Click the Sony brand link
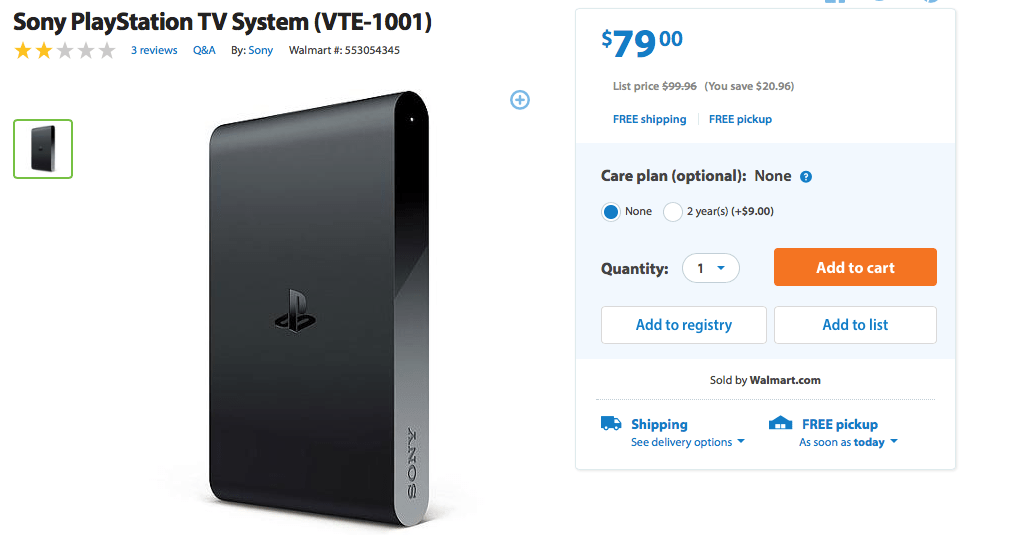This screenshot has height=535, width=1010. click(261, 50)
